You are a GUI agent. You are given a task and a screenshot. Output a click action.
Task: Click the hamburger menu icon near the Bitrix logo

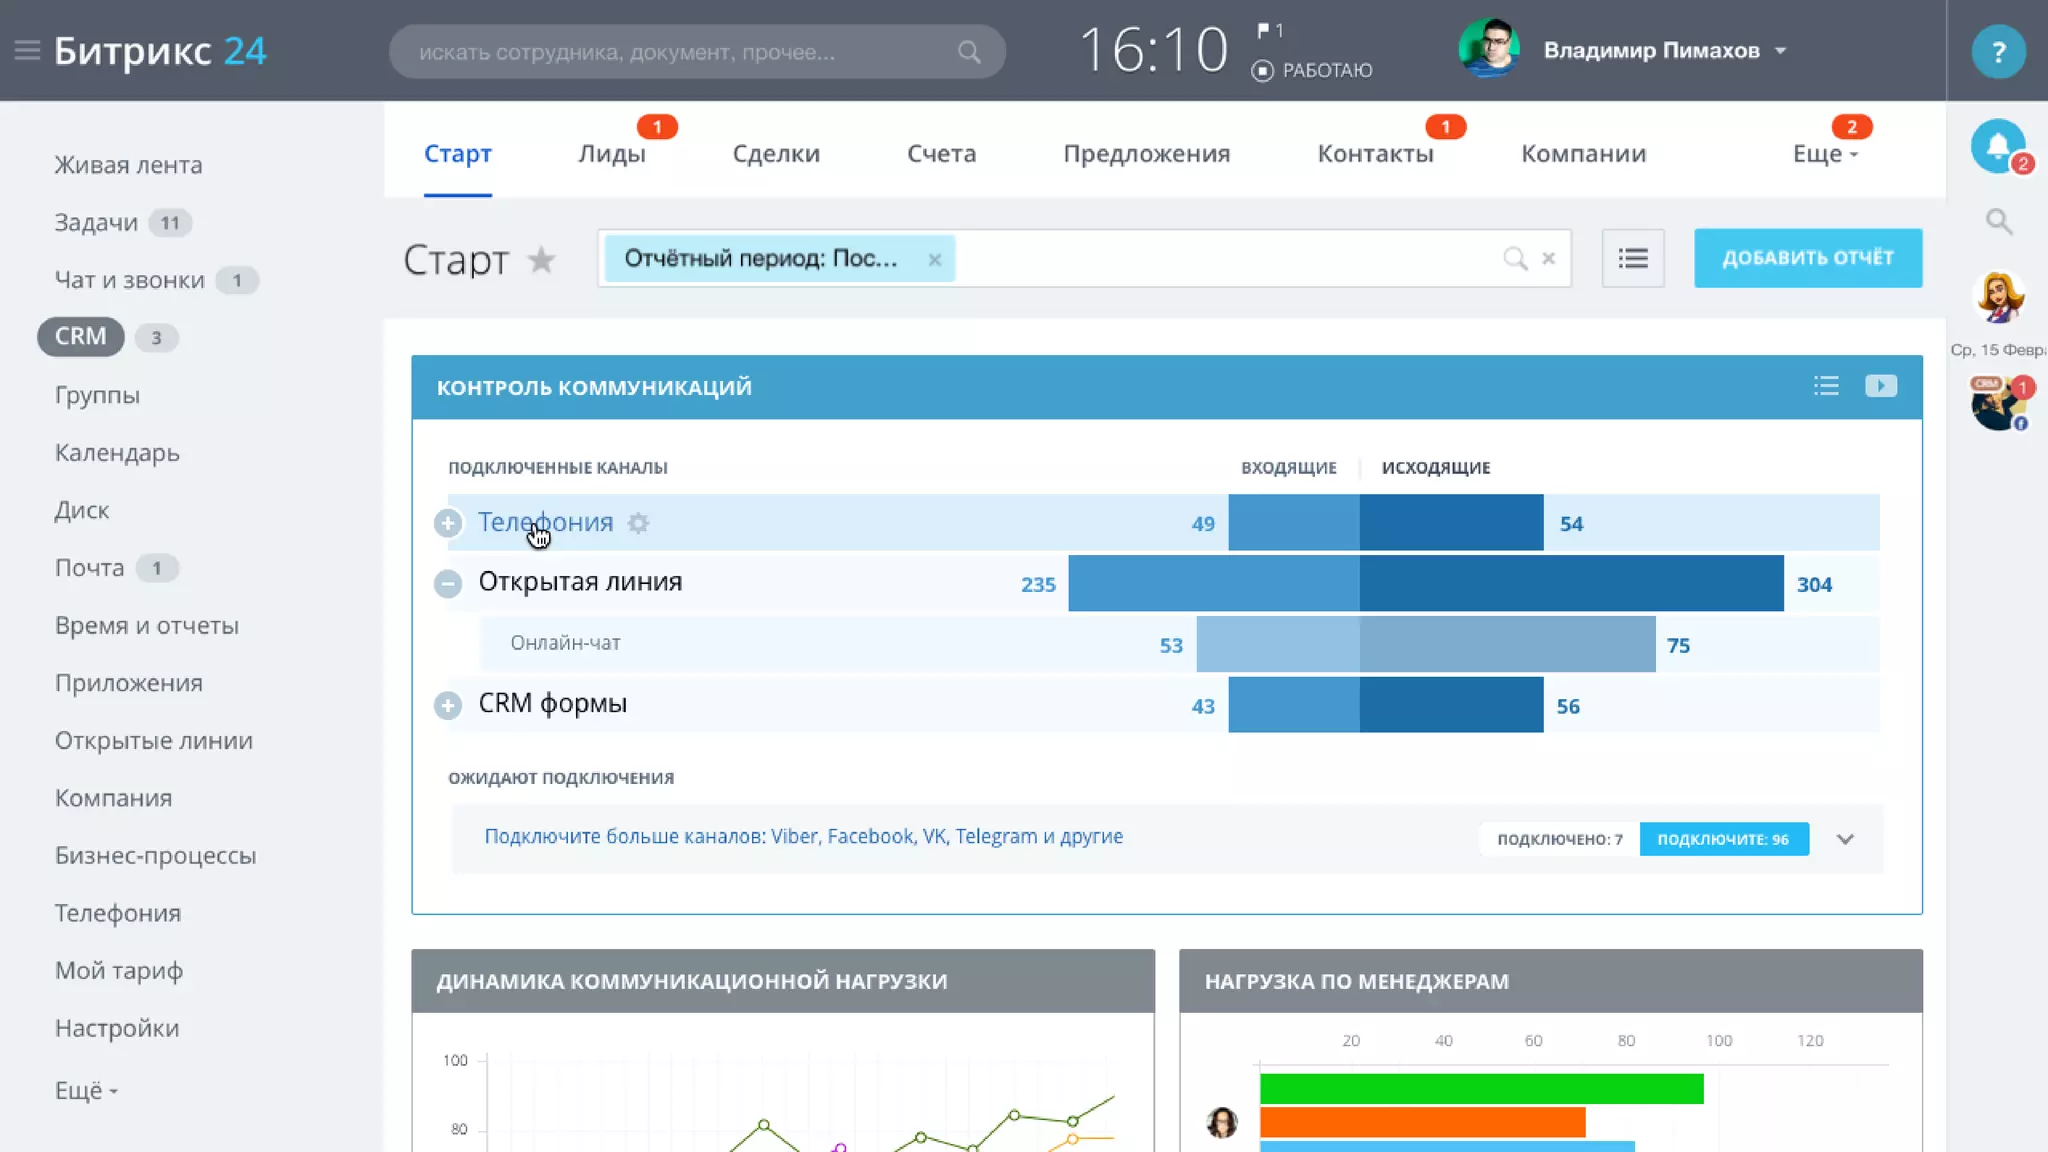27,50
